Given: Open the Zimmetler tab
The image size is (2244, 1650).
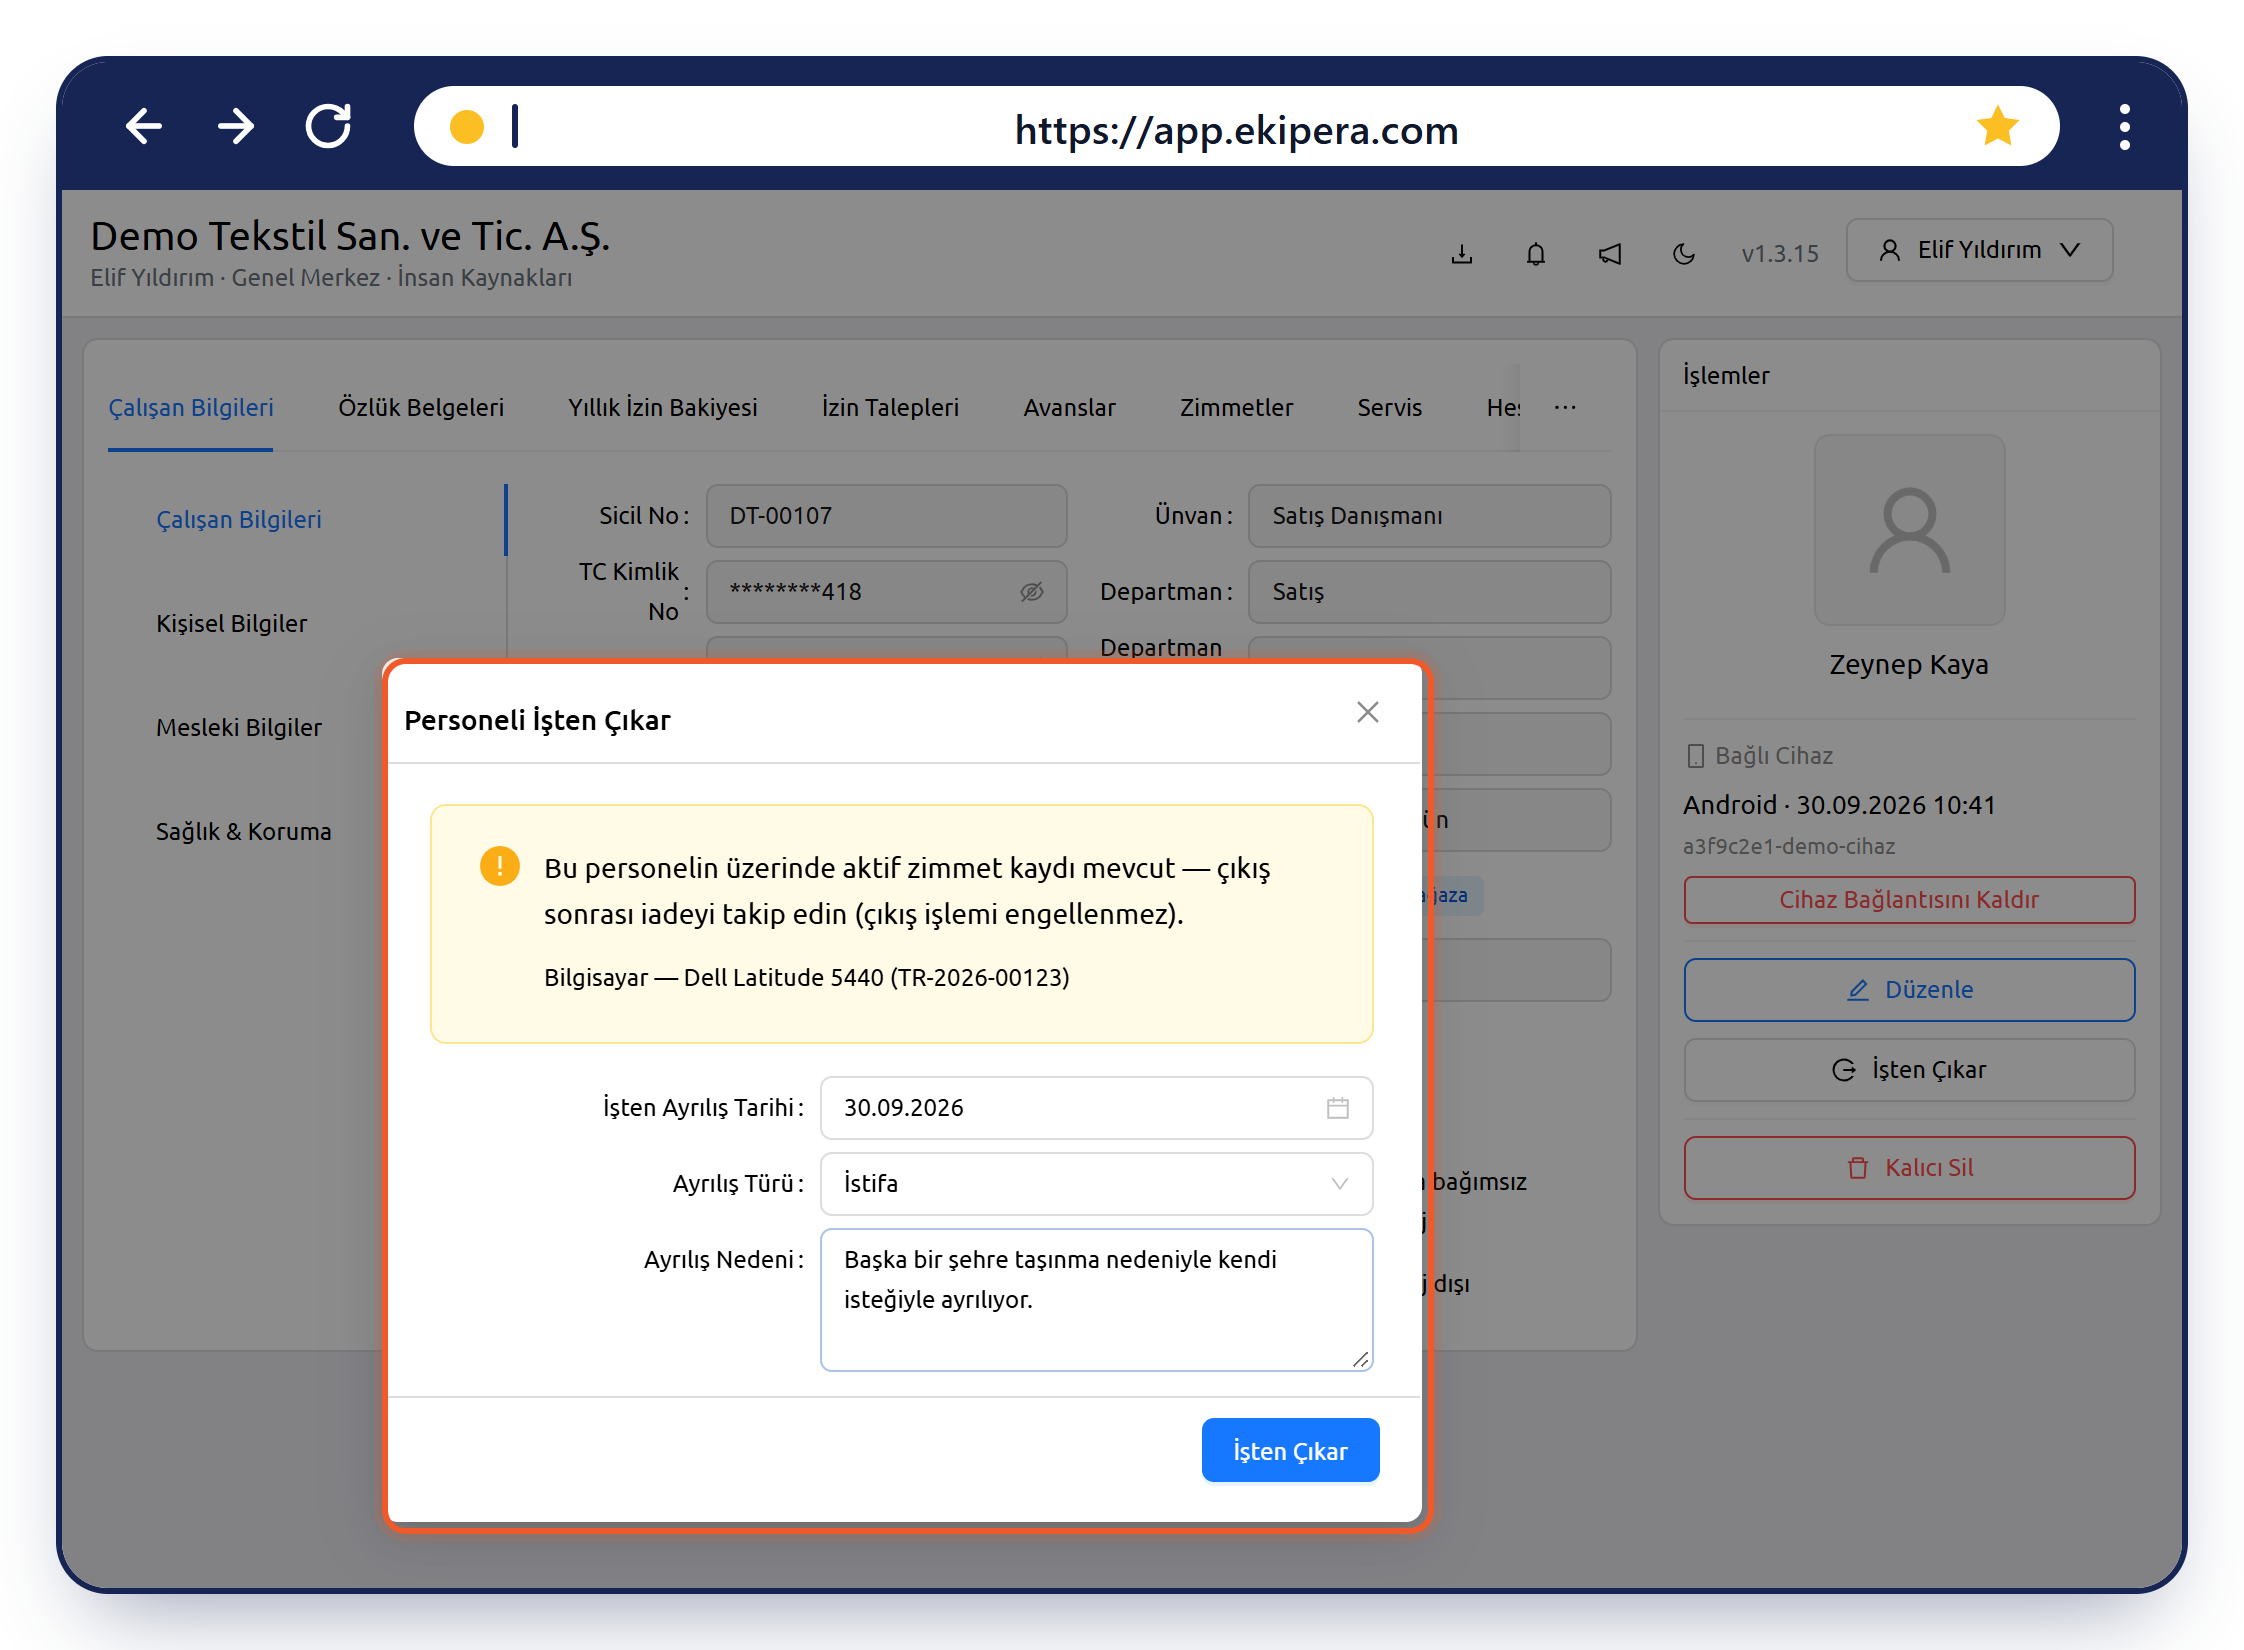Looking at the screenshot, I should [1236, 408].
